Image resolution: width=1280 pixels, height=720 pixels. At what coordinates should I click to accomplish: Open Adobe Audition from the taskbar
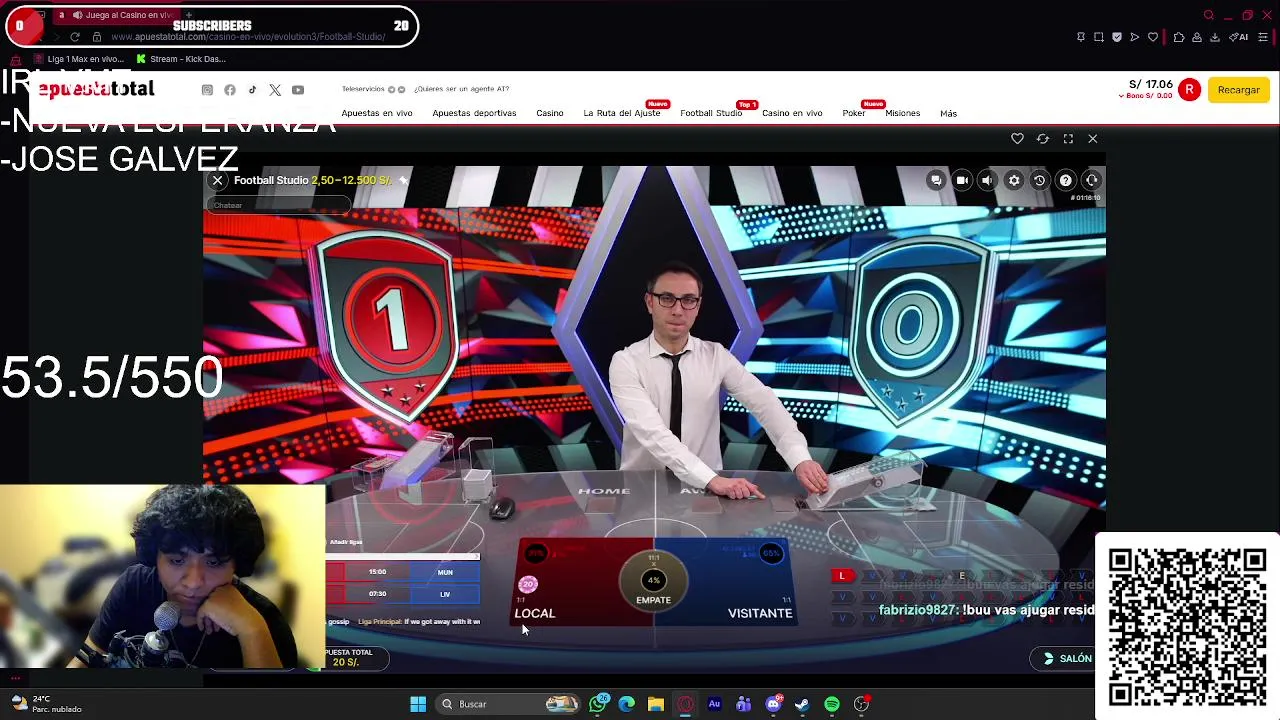(714, 704)
